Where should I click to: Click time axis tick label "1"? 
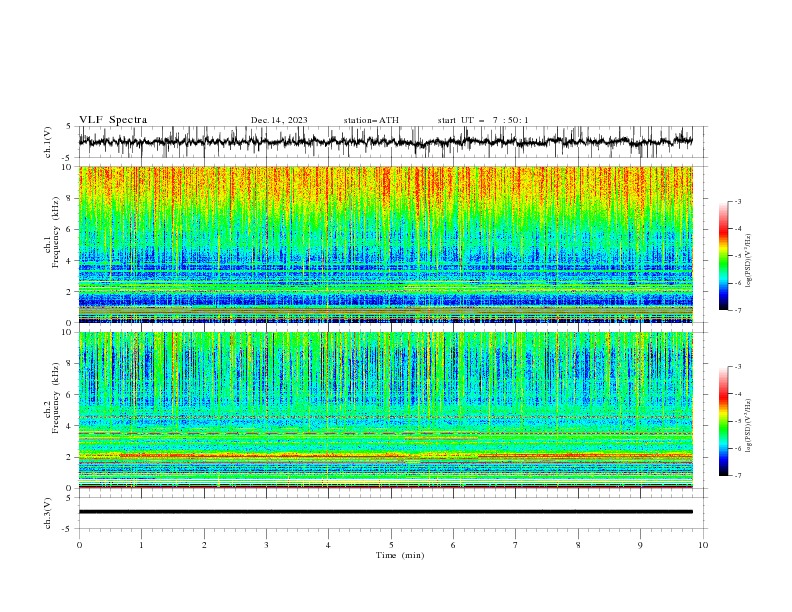[141, 545]
